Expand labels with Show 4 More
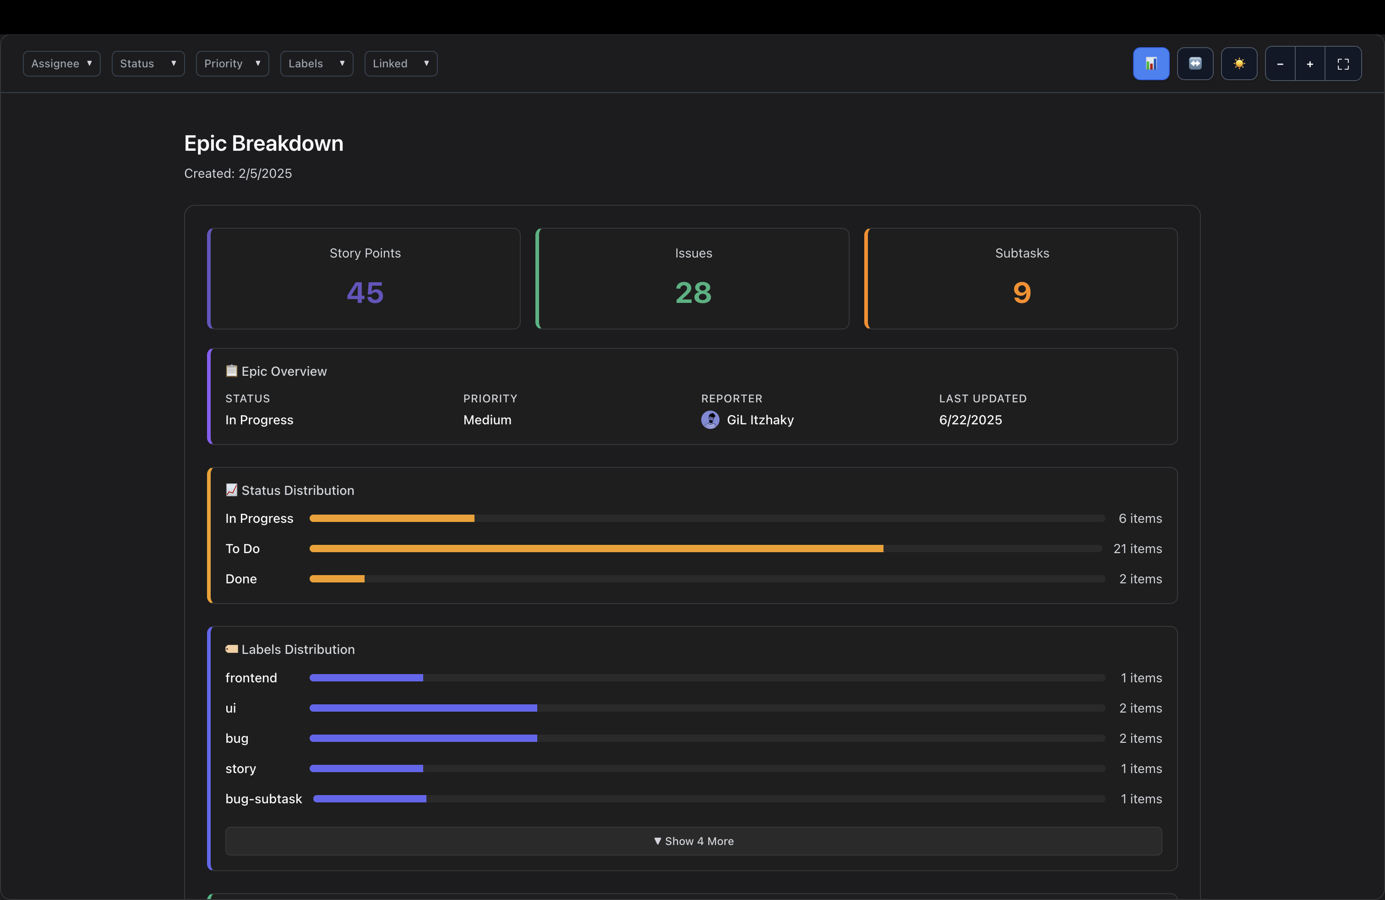1385x900 pixels. [x=694, y=841]
